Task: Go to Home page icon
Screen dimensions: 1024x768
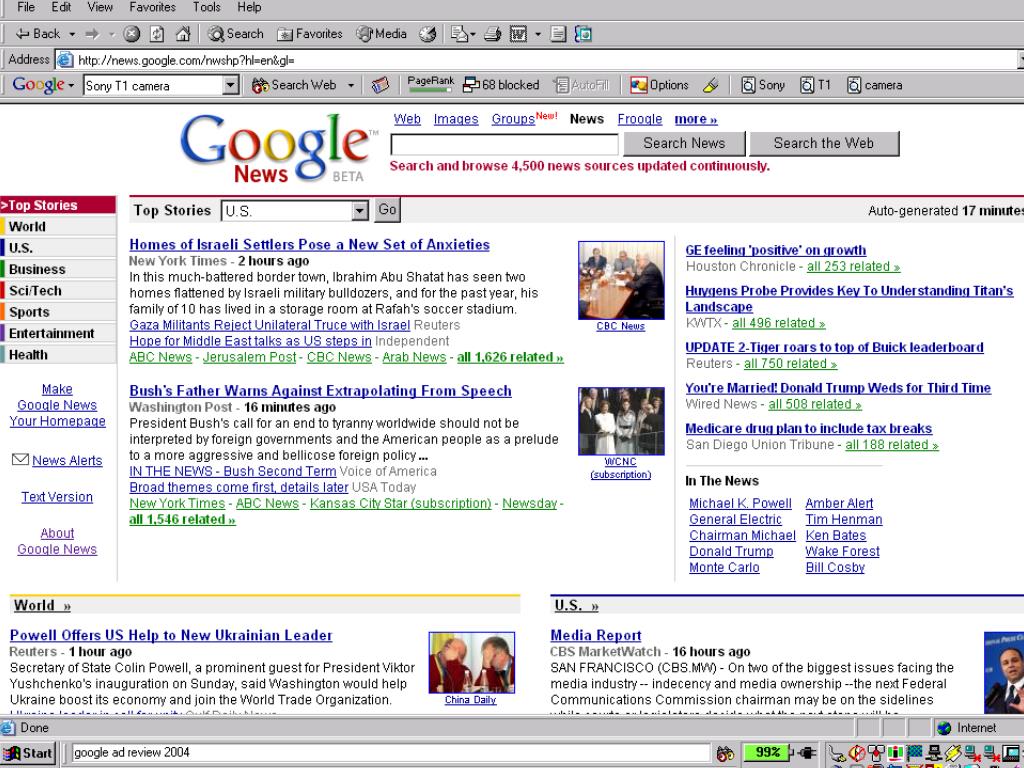Action: 184,34
